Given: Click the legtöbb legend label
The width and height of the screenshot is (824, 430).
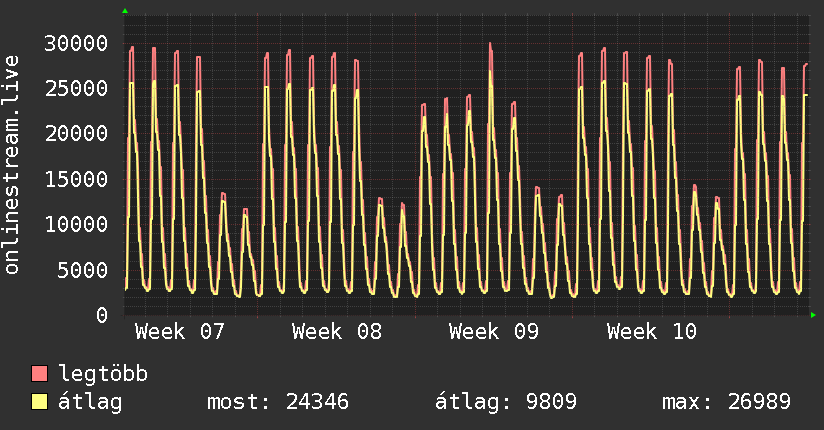Looking at the screenshot, I should pos(103,374).
